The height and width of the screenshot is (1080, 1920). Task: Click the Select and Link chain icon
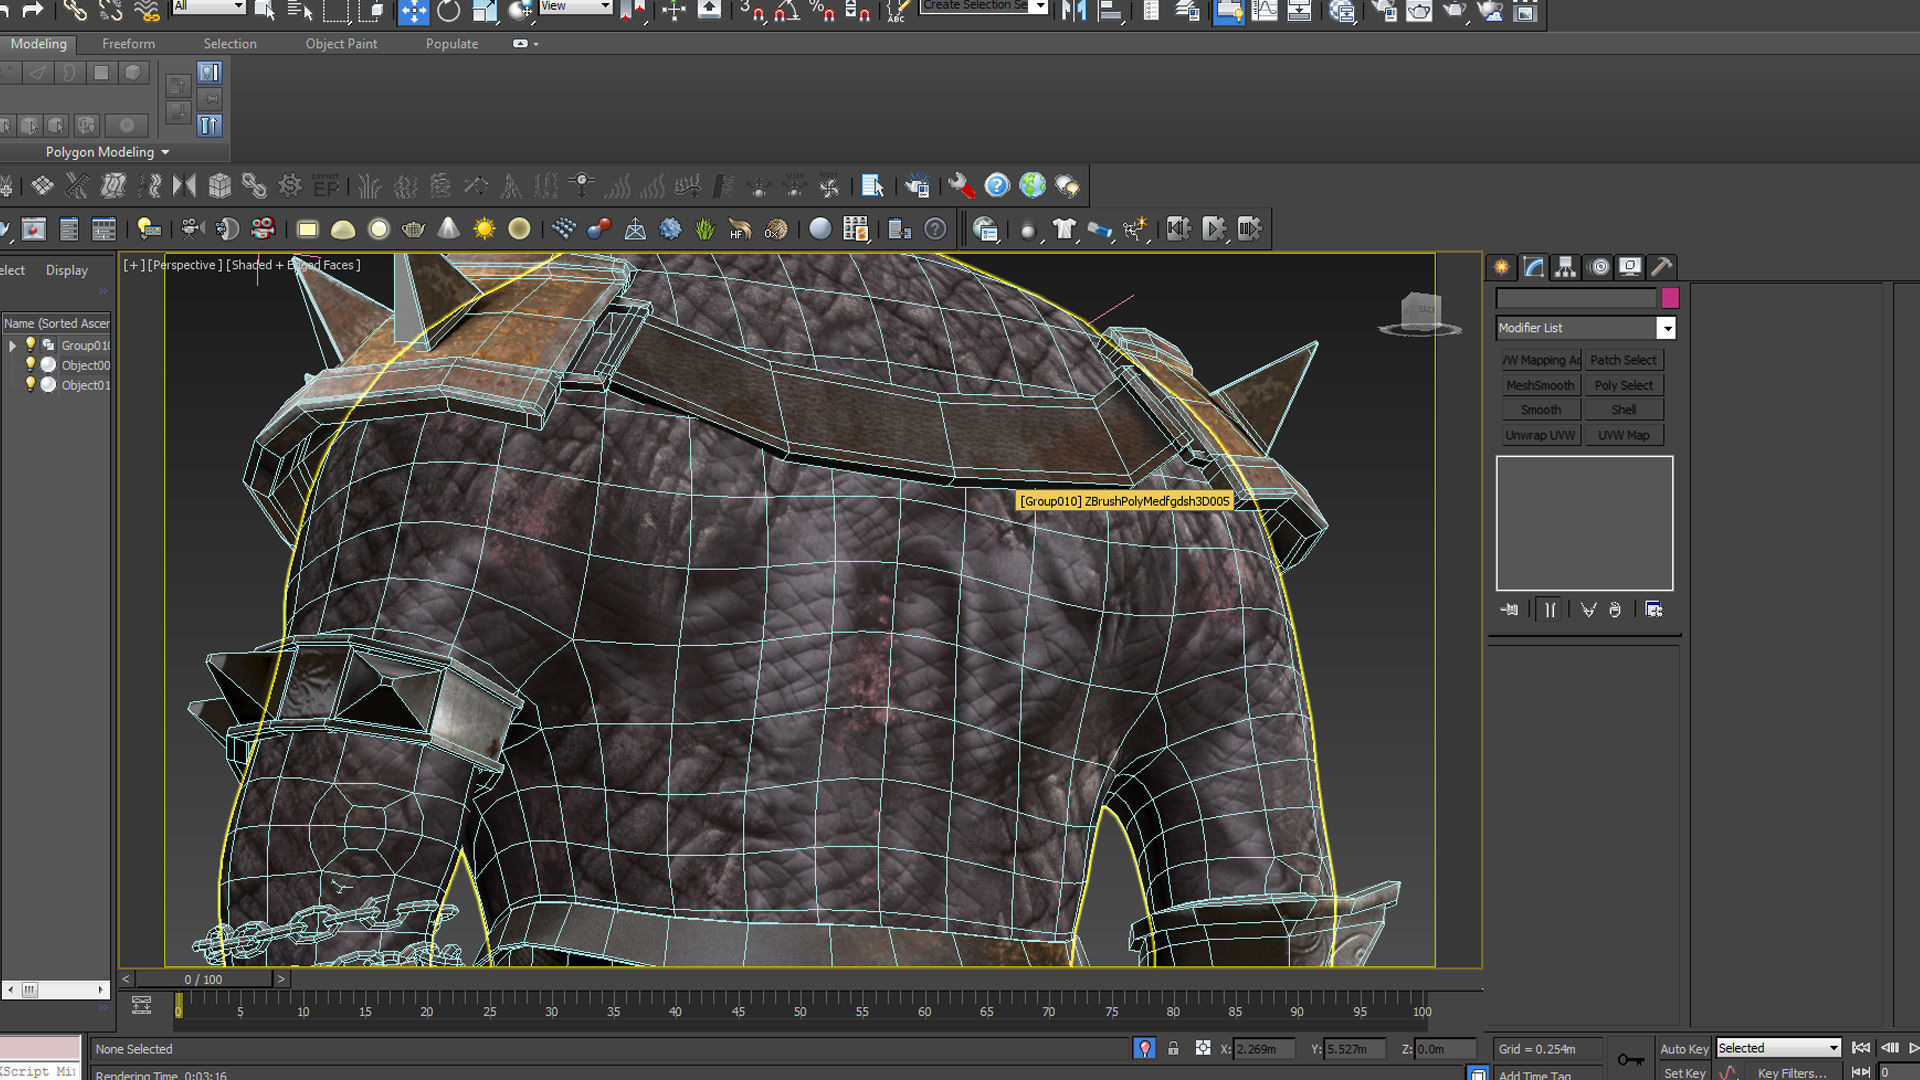[x=75, y=11]
